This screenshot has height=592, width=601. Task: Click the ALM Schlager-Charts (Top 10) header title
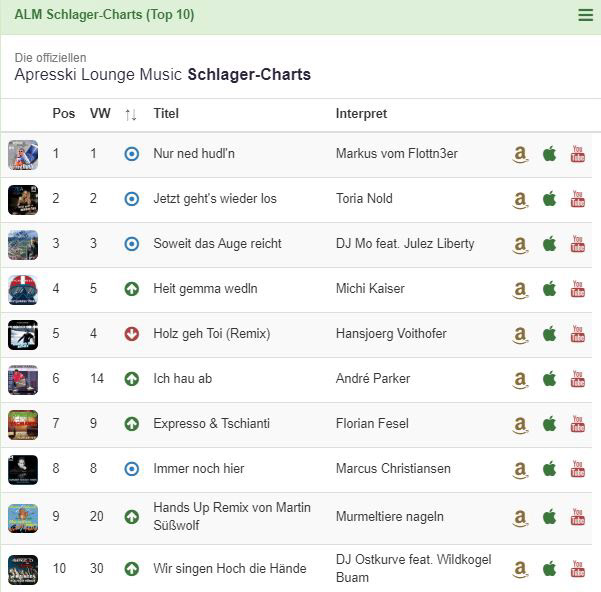click(x=104, y=15)
